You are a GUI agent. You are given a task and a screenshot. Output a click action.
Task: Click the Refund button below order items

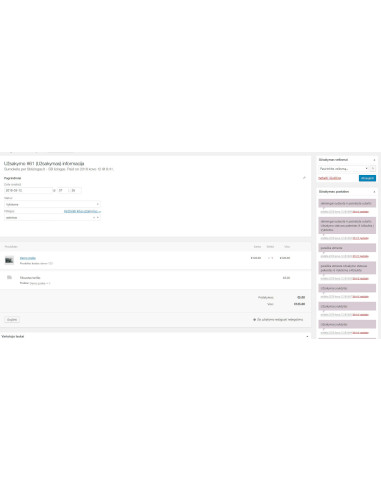click(x=12, y=320)
